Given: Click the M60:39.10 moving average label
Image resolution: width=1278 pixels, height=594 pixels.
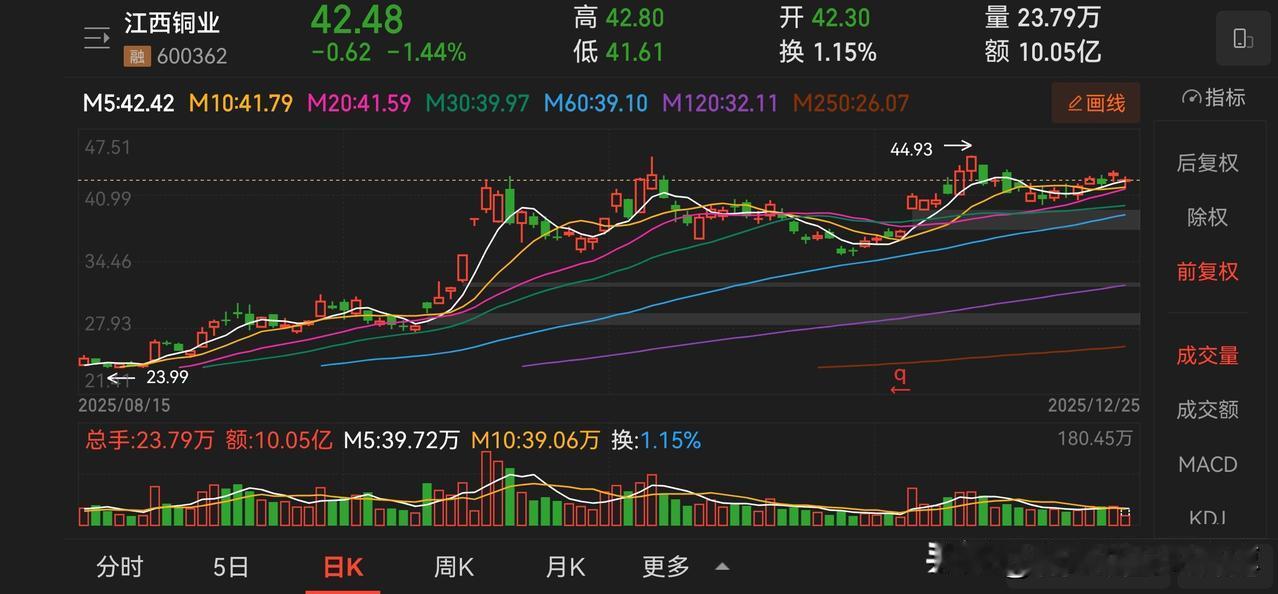Looking at the screenshot, I should (x=596, y=103).
